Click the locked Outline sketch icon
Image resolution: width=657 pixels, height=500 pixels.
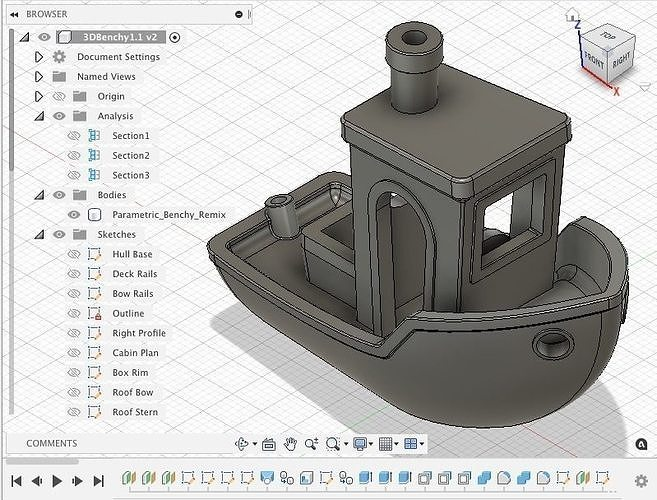(95, 313)
